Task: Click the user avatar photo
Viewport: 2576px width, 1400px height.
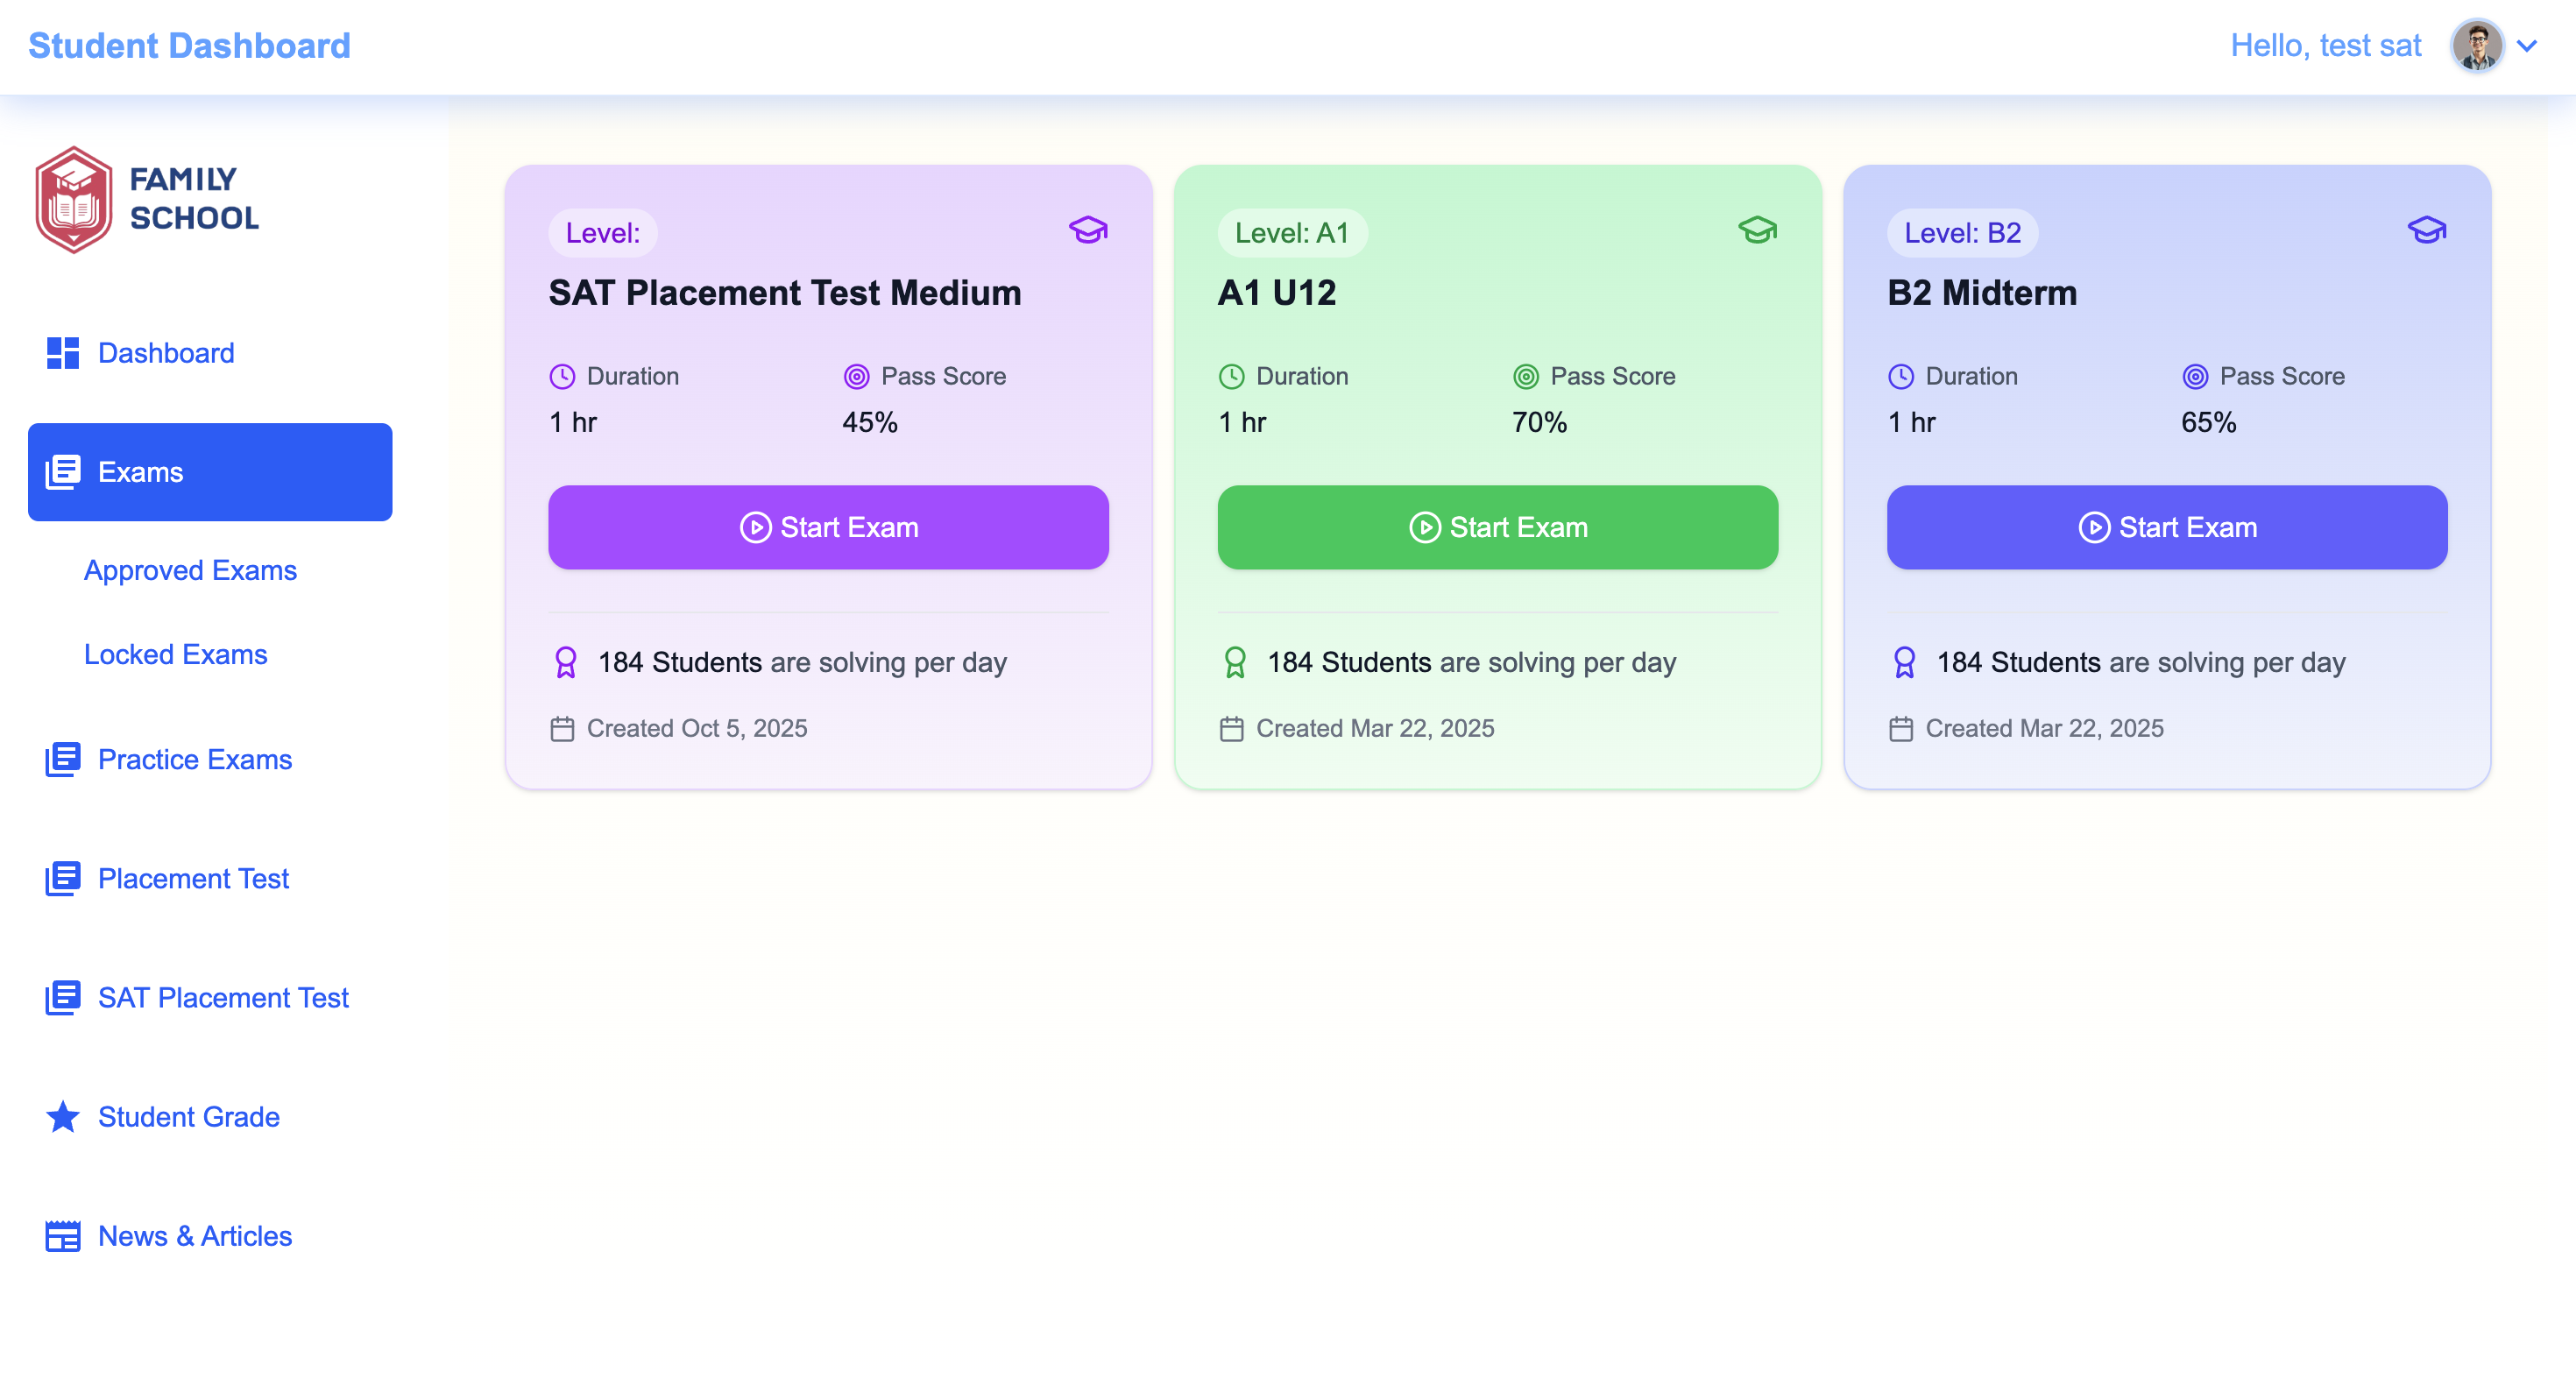Action: pos(2476,46)
